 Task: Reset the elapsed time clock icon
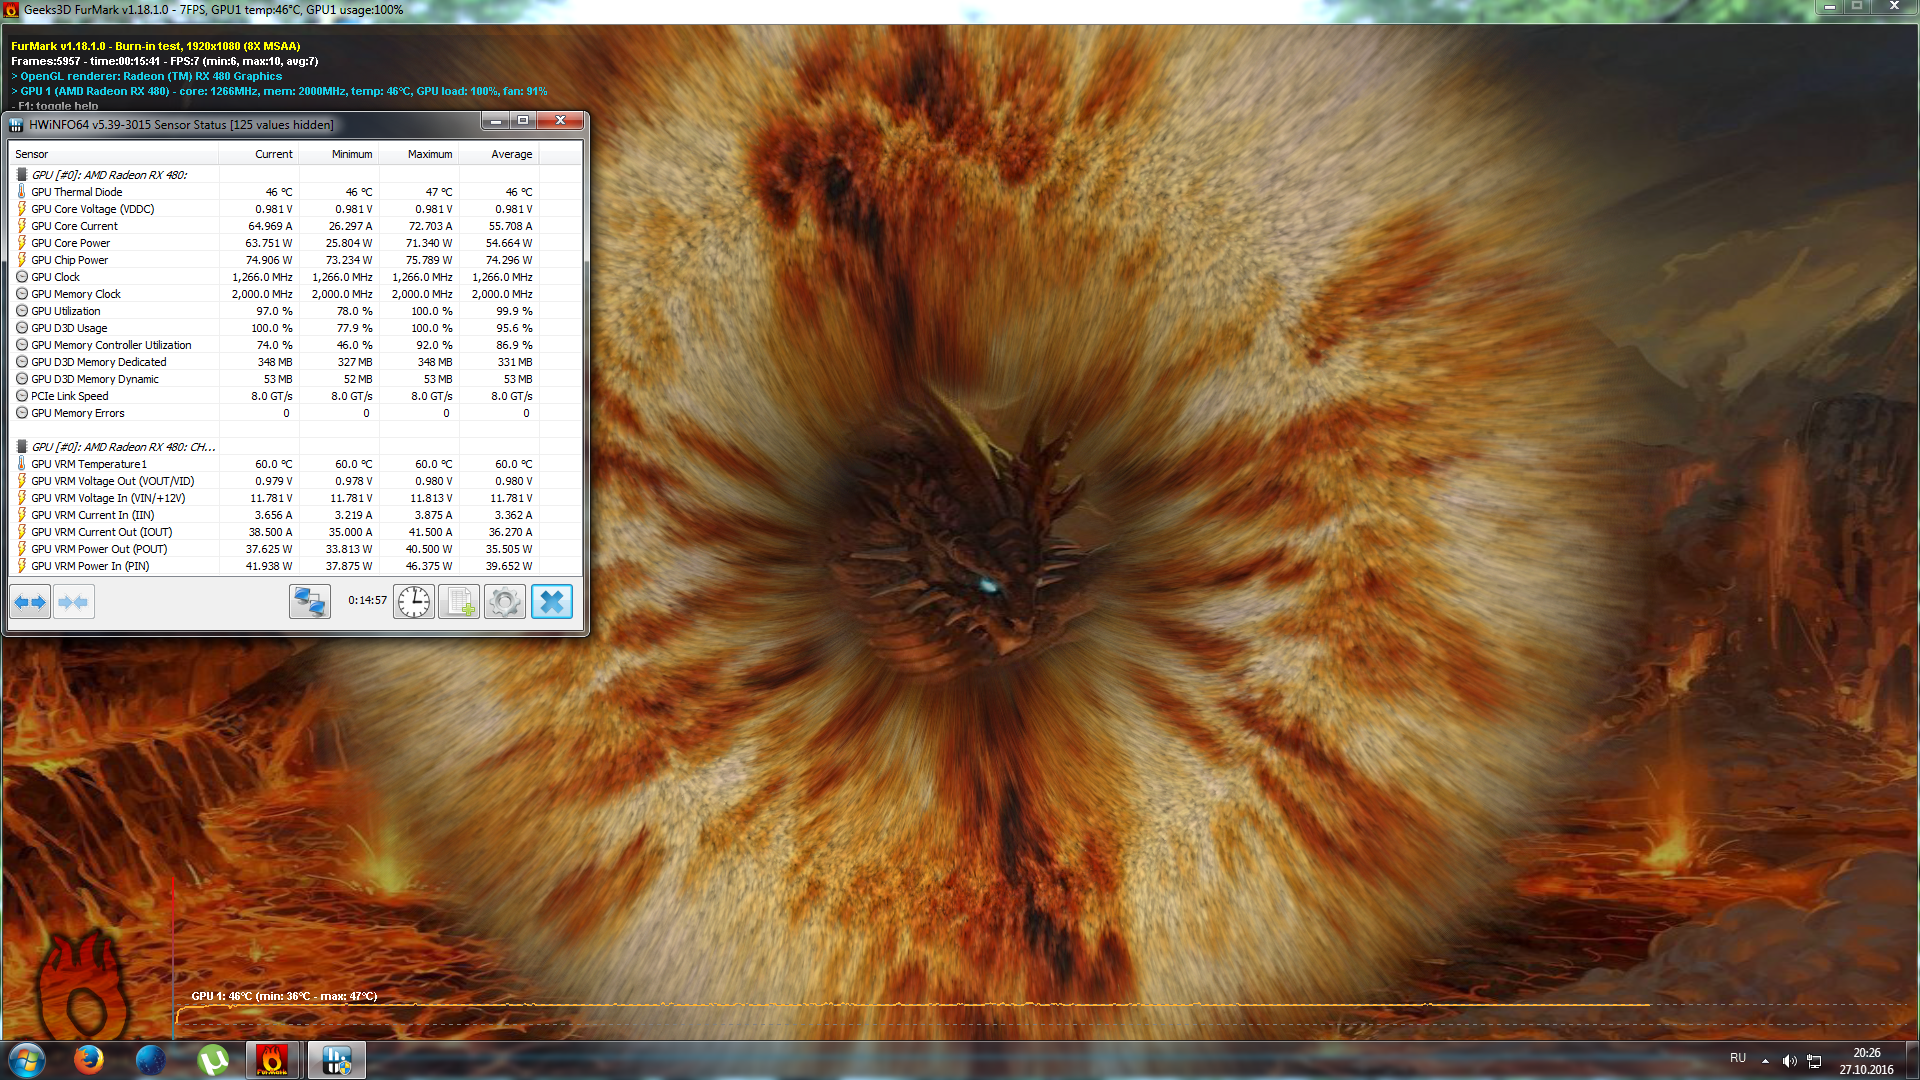coord(414,602)
